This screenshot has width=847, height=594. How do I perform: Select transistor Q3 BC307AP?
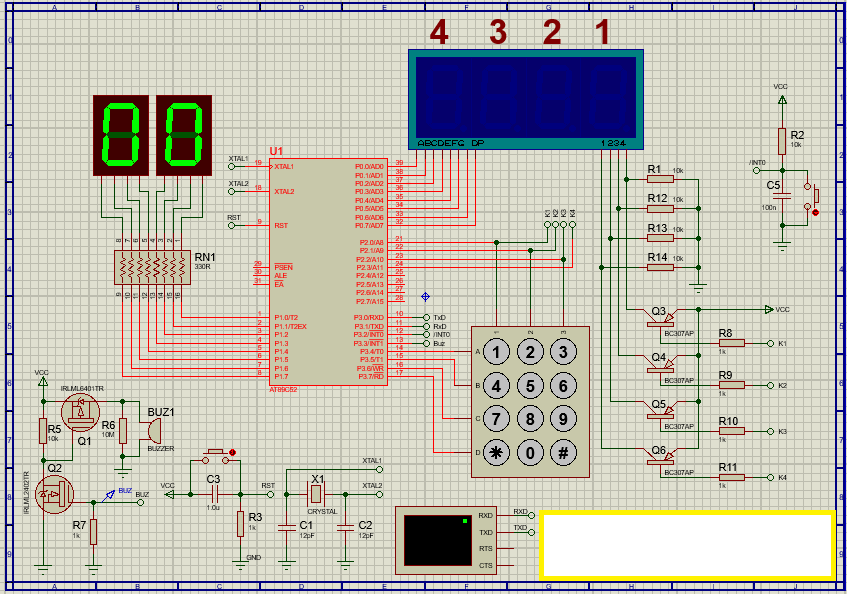pos(661,319)
